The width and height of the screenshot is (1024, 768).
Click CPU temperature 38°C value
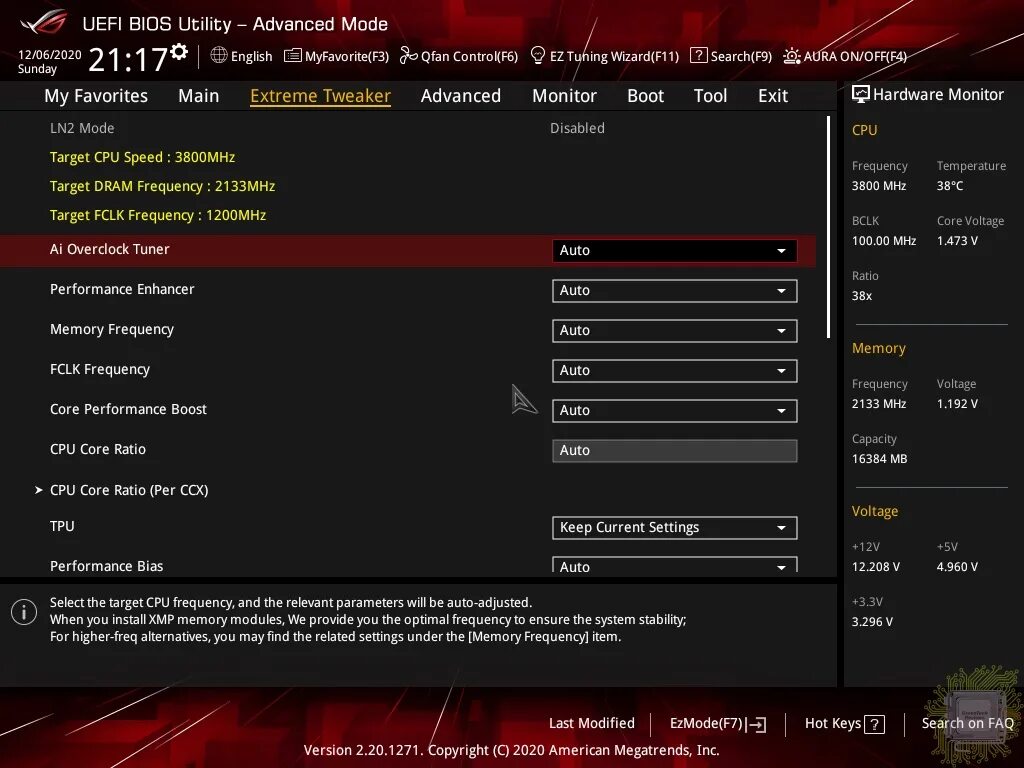click(x=950, y=186)
